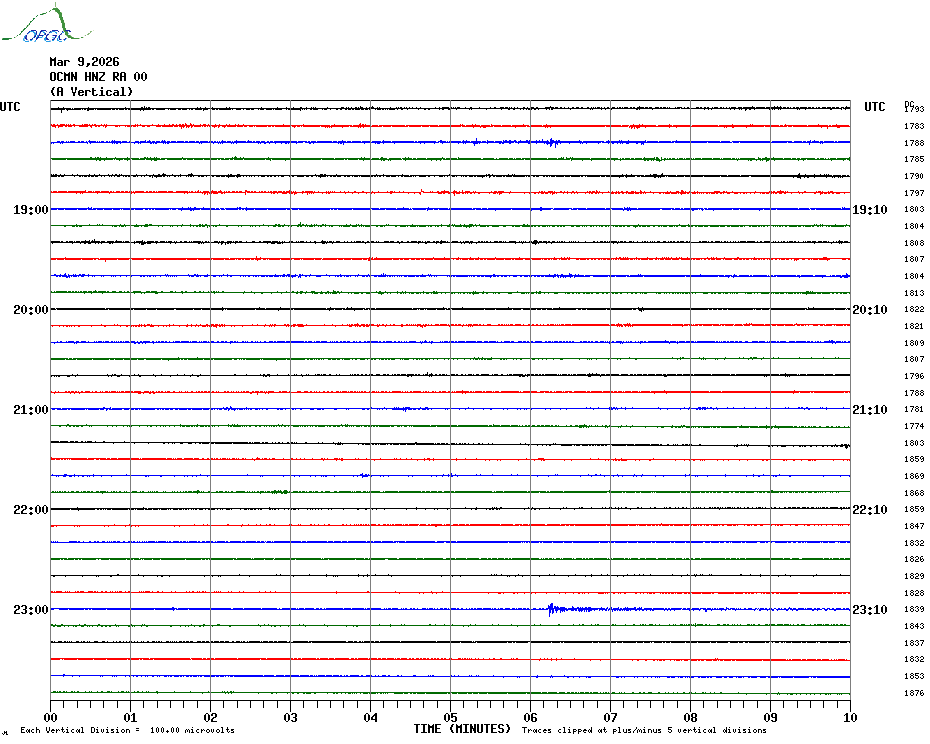
Task: Click the 05 minute tick label
Action: click(x=450, y=717)
